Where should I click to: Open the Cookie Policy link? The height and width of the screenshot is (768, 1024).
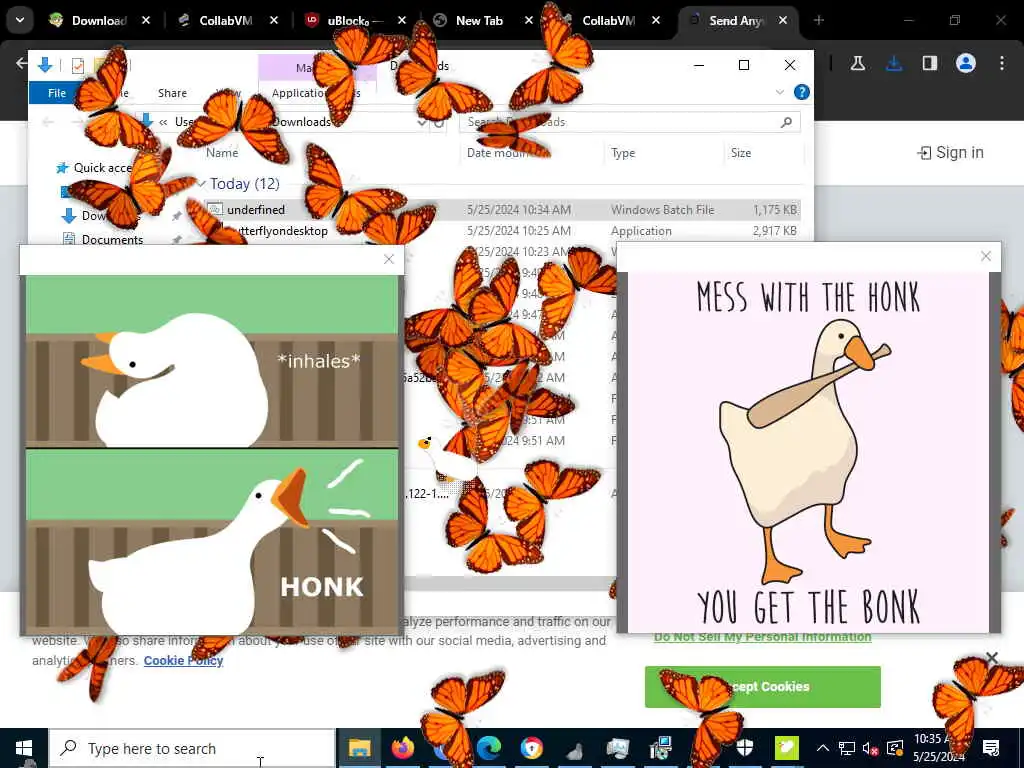click(184, 660)
